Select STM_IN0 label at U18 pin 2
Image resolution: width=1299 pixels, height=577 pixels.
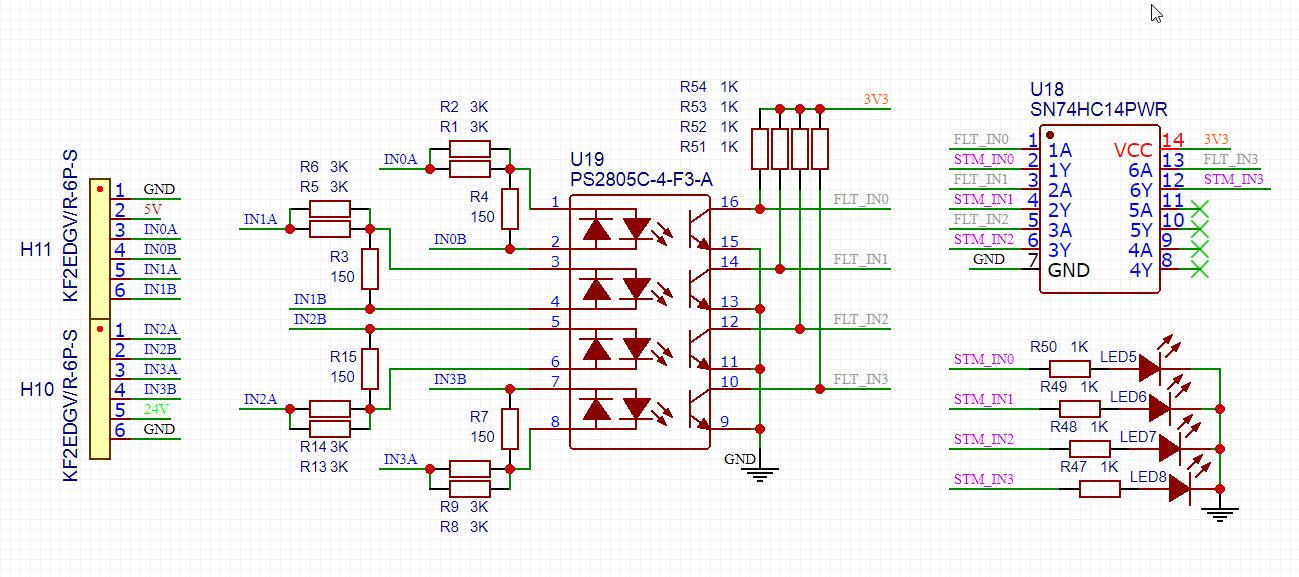point(984,159)
